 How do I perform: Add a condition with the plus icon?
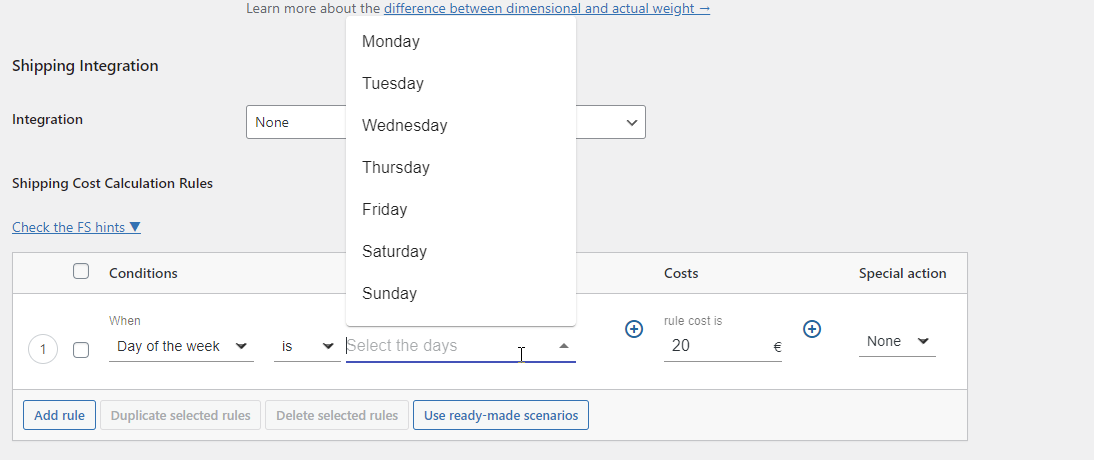634,329
